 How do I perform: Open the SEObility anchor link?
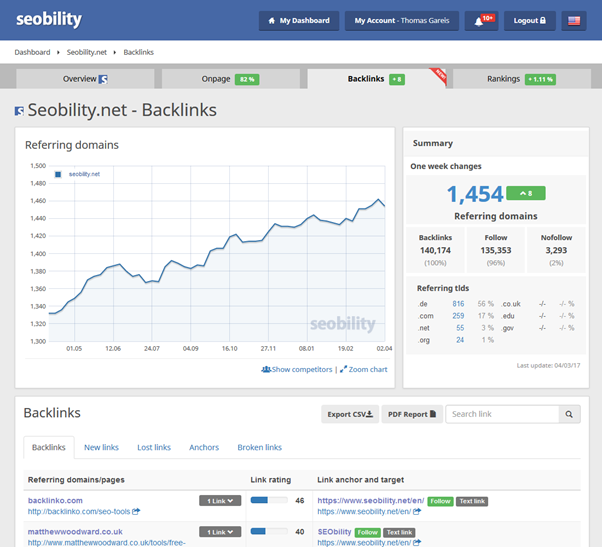(334, 532)
